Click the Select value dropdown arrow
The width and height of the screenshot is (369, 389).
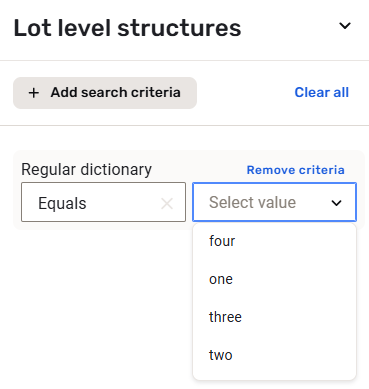click(336, 203)
